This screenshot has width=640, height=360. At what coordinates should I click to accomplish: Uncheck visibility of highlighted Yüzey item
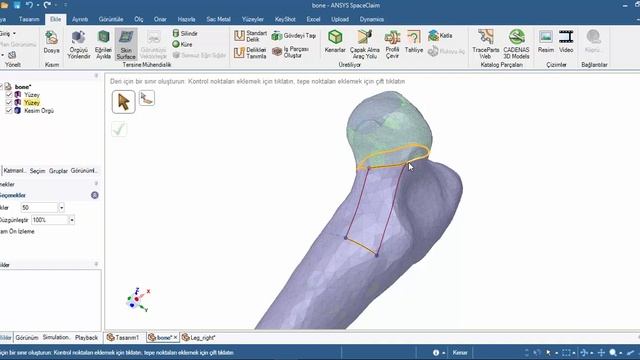[x=9, y=102]
